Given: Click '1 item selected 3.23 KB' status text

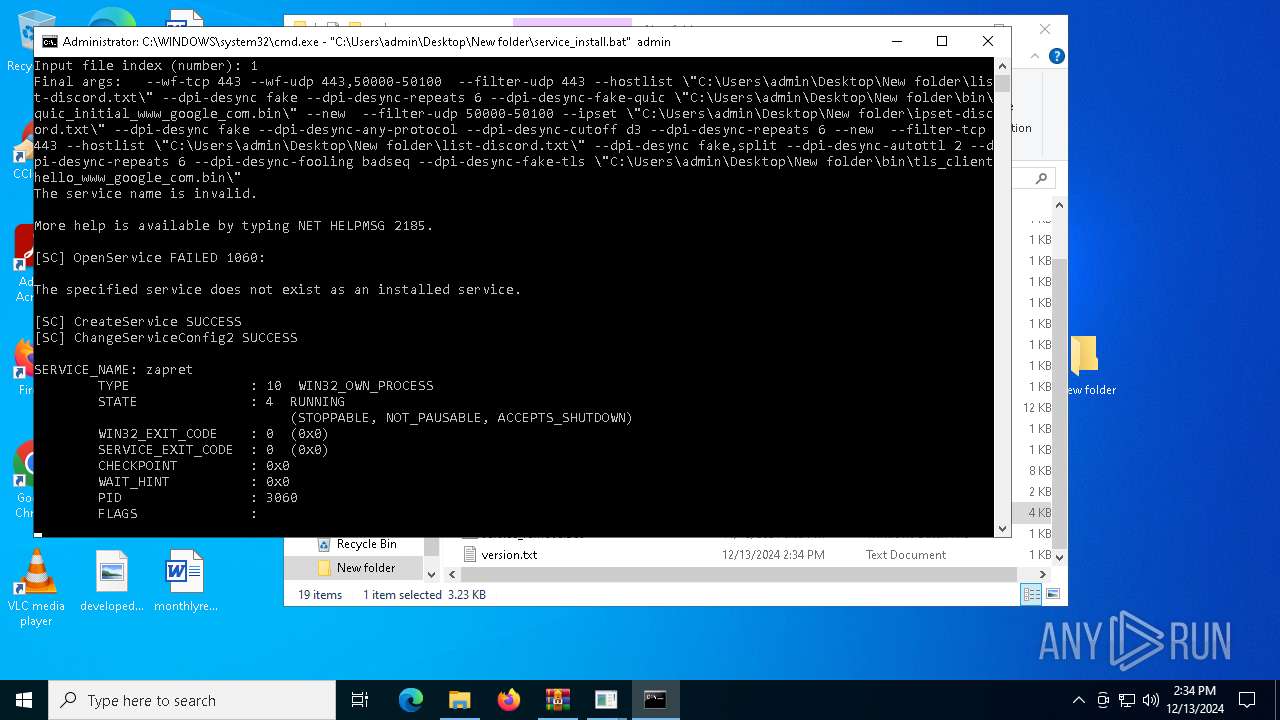Looking at the screenshot, I should point(424,594).
